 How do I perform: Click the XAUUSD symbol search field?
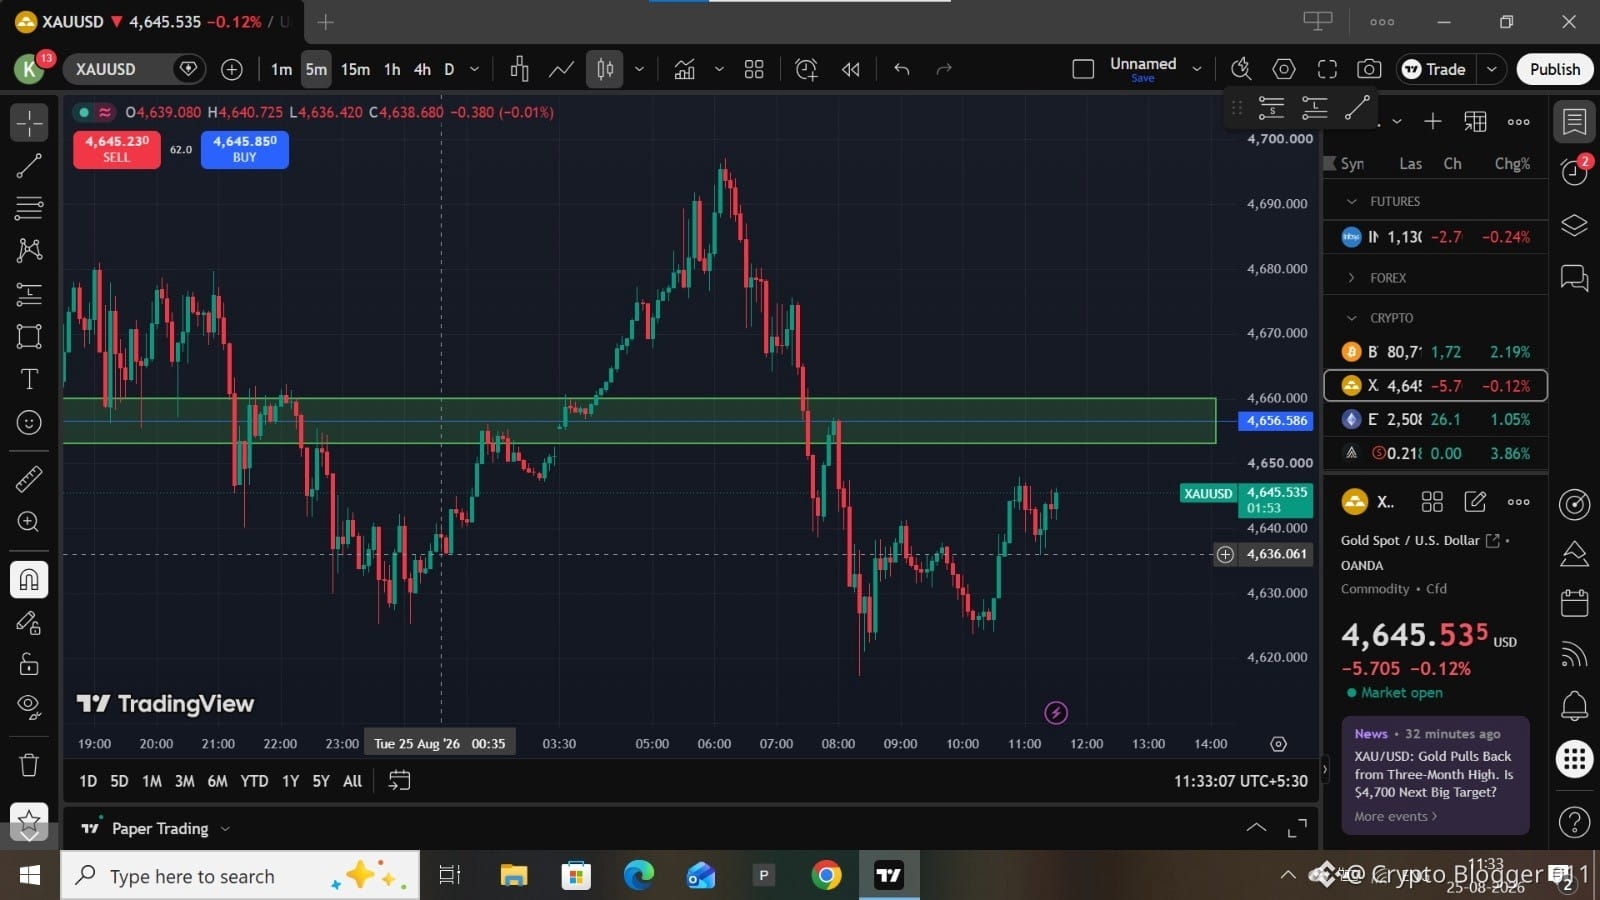pos(133,69)
